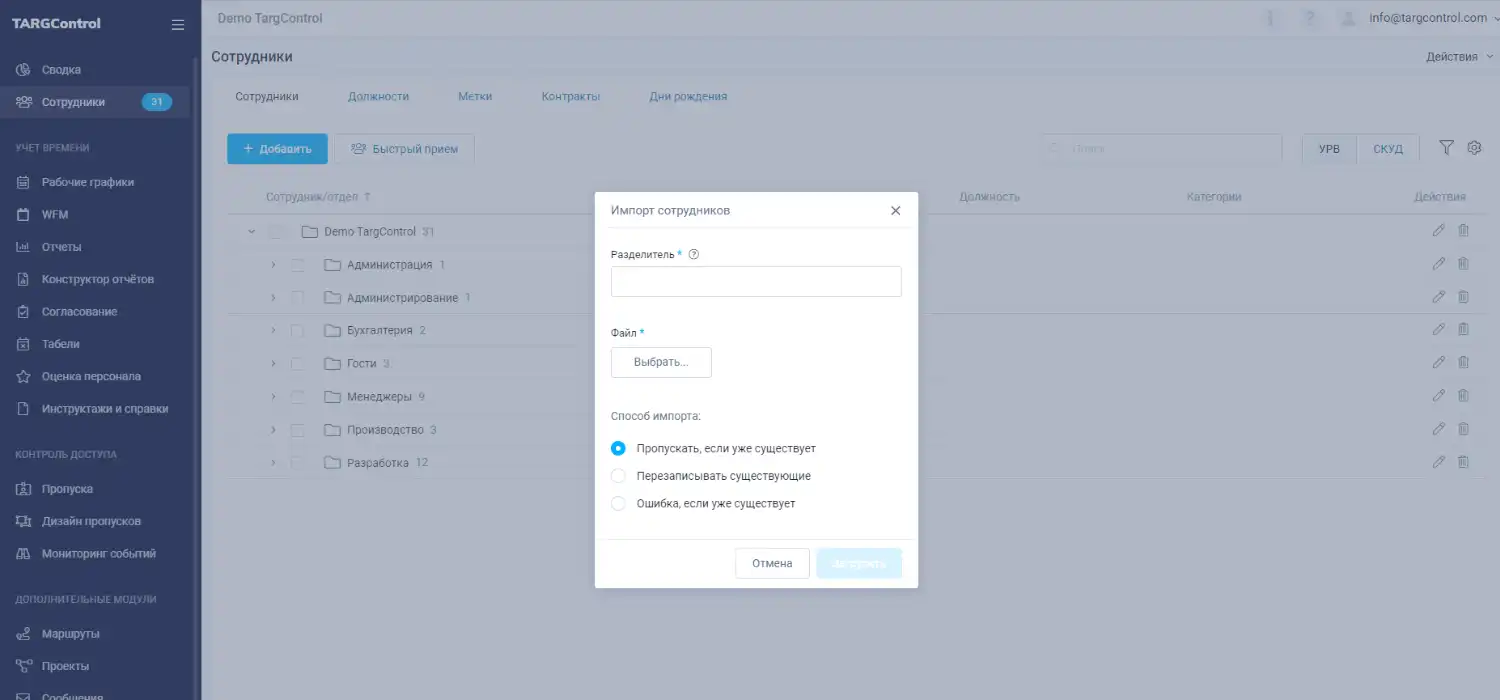Open the Отчеты chart icon
This screenshot has width=1500, height=700.
24,247
